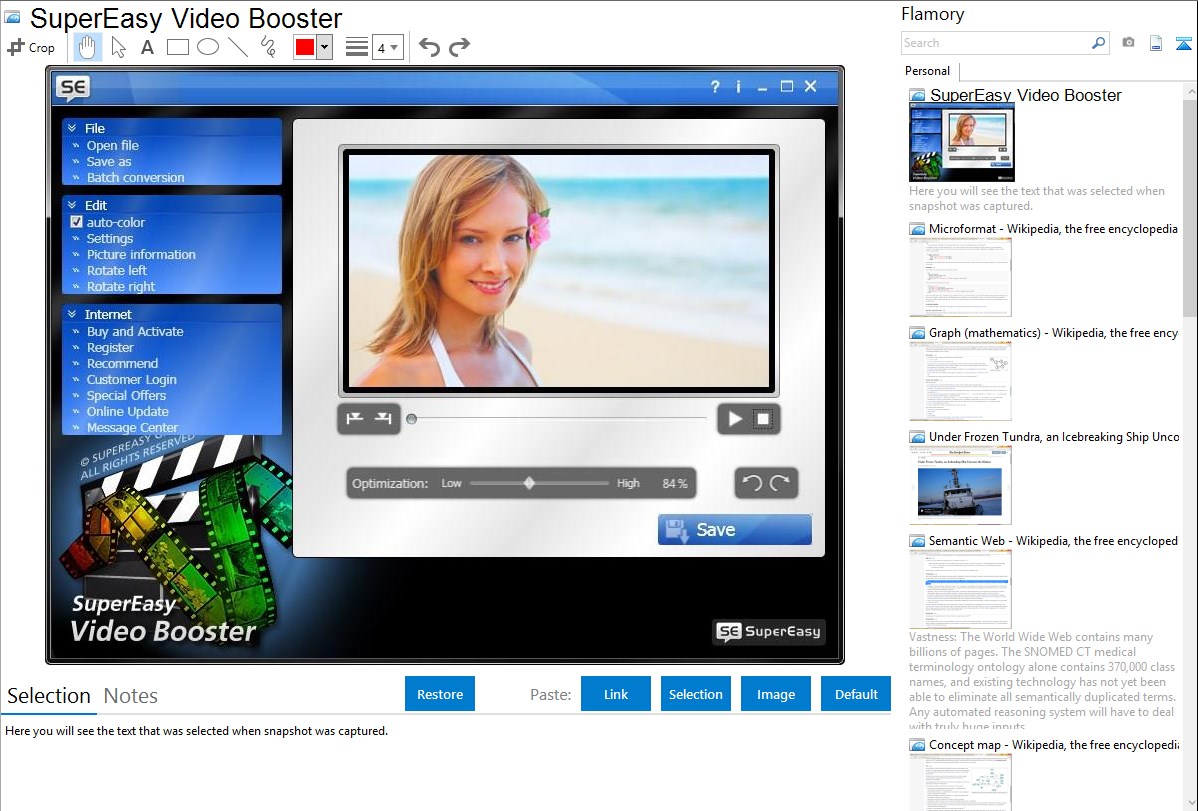Viewport: 1198px width, 811px height.
Task: Click Buy and Activate
Action: click(134, 332)
